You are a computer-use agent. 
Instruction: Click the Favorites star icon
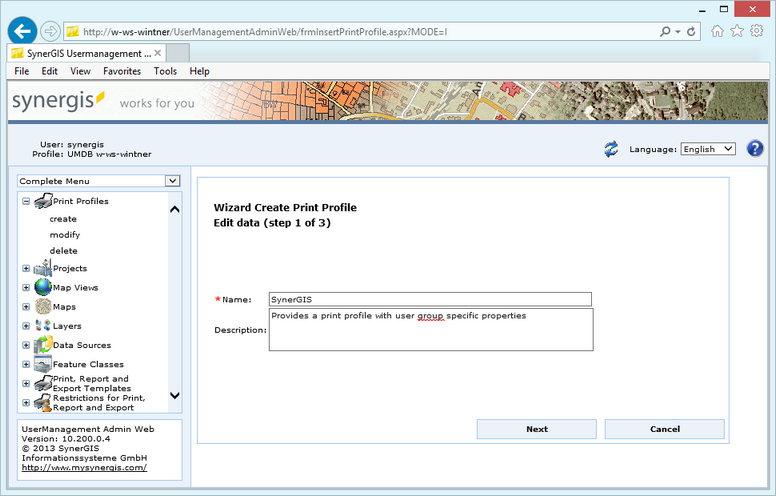pyautogui.click(x=737, y=31)
